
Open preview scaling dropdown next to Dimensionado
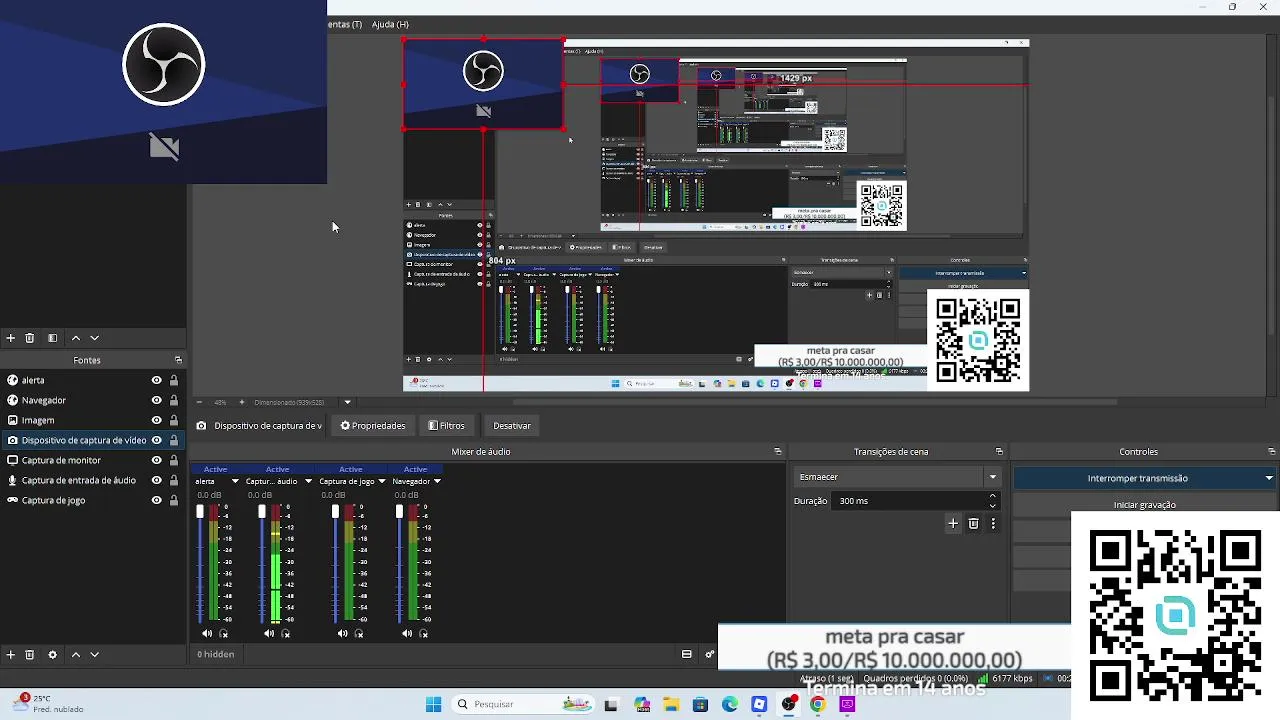click(347, 402)
